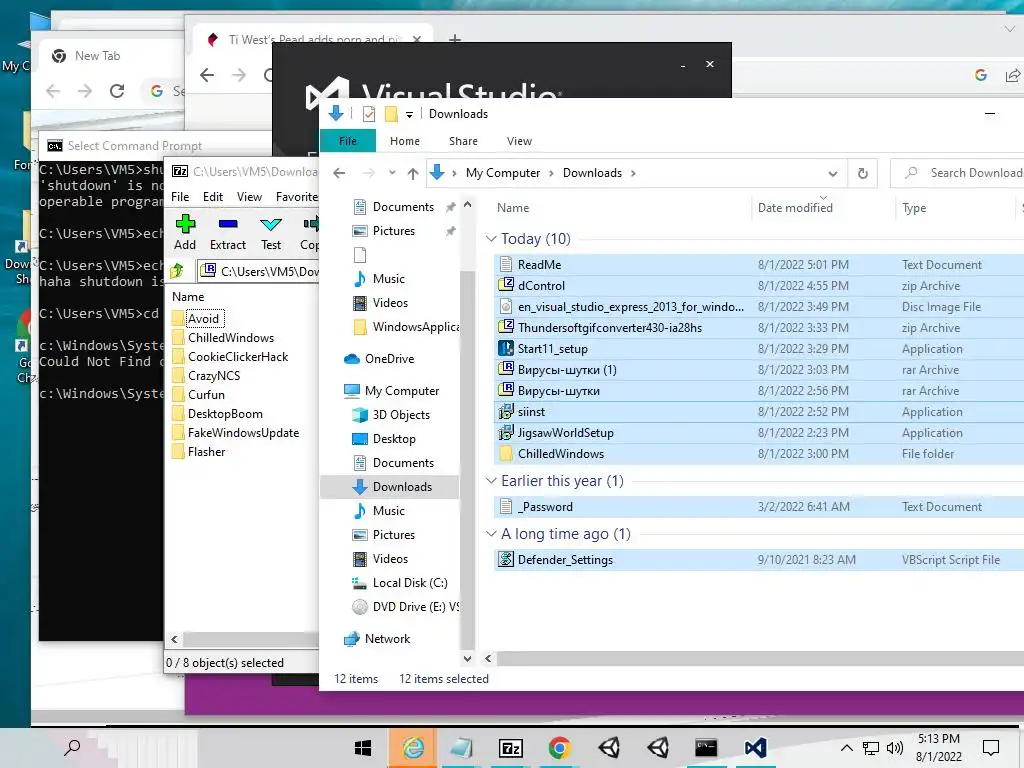This screenshot has width=1024, height=768.
Task: Click the 7-Zip Add button
Action: [x=185, y=232]
